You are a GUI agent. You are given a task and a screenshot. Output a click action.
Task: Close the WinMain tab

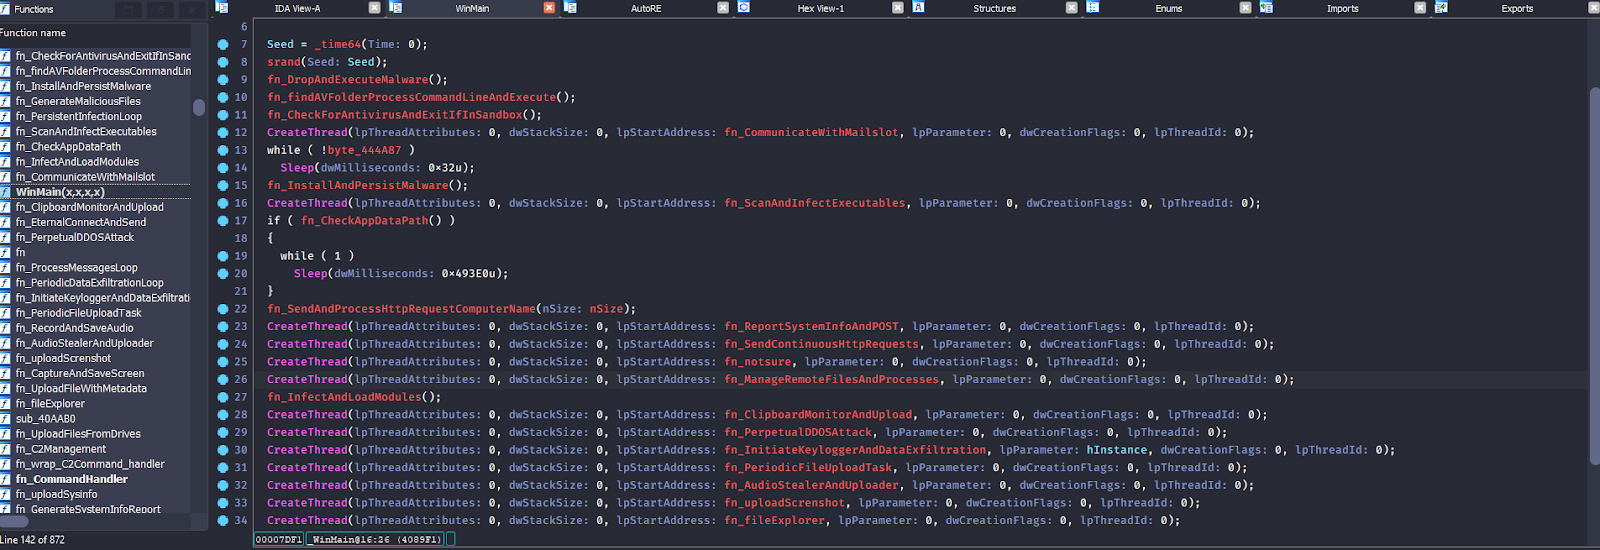click(x=549, y=8)
